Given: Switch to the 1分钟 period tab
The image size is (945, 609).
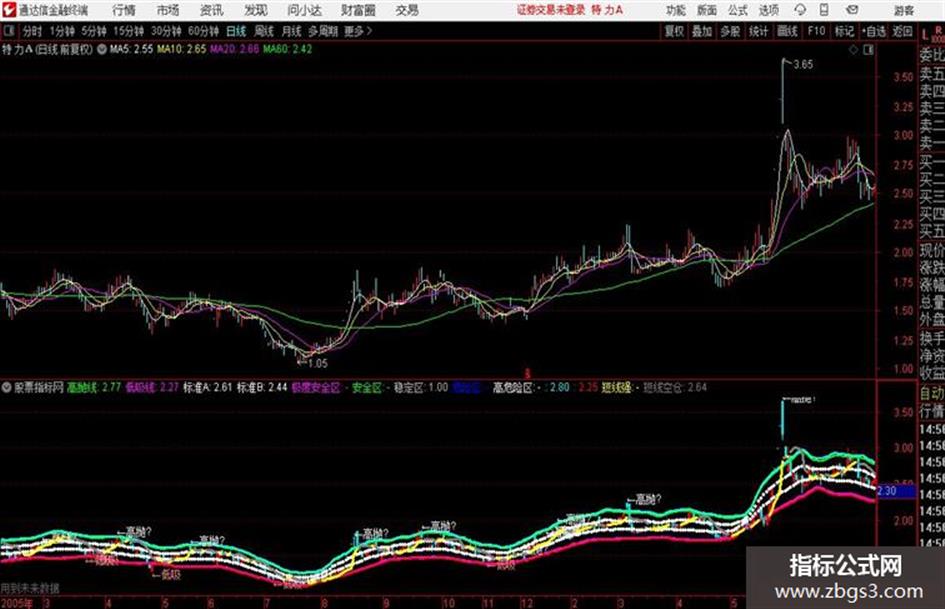Looking at the screenshot, I should click(61, 31).
